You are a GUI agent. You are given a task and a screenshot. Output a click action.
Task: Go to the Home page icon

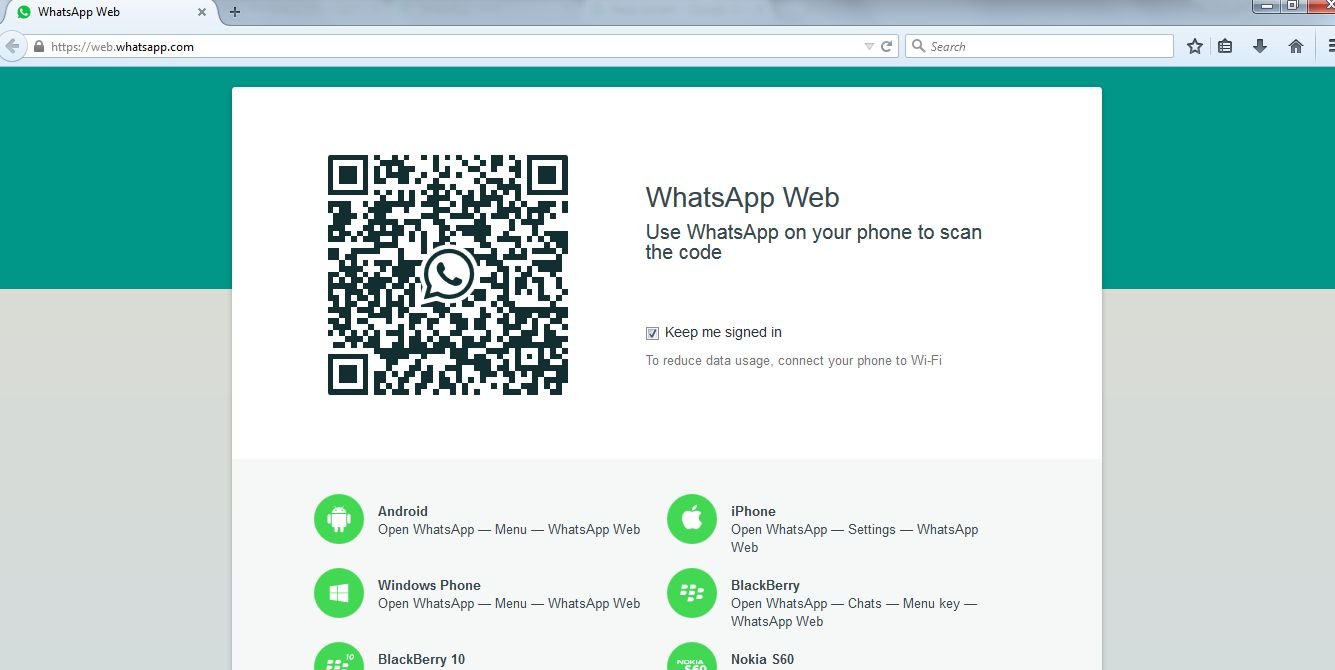coord(1296,46)
